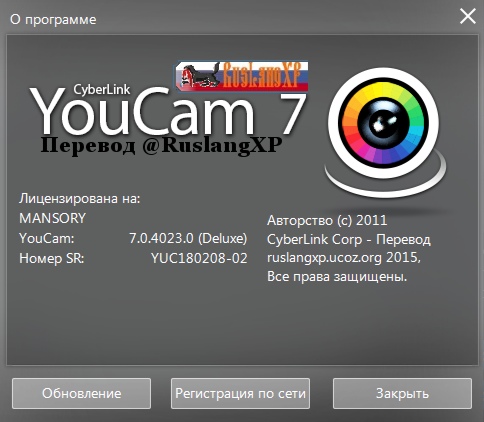This screenshot has width=484, height=422.
Task: Click the Перевод @RuslangXP caption
Action: pos(161,145)
